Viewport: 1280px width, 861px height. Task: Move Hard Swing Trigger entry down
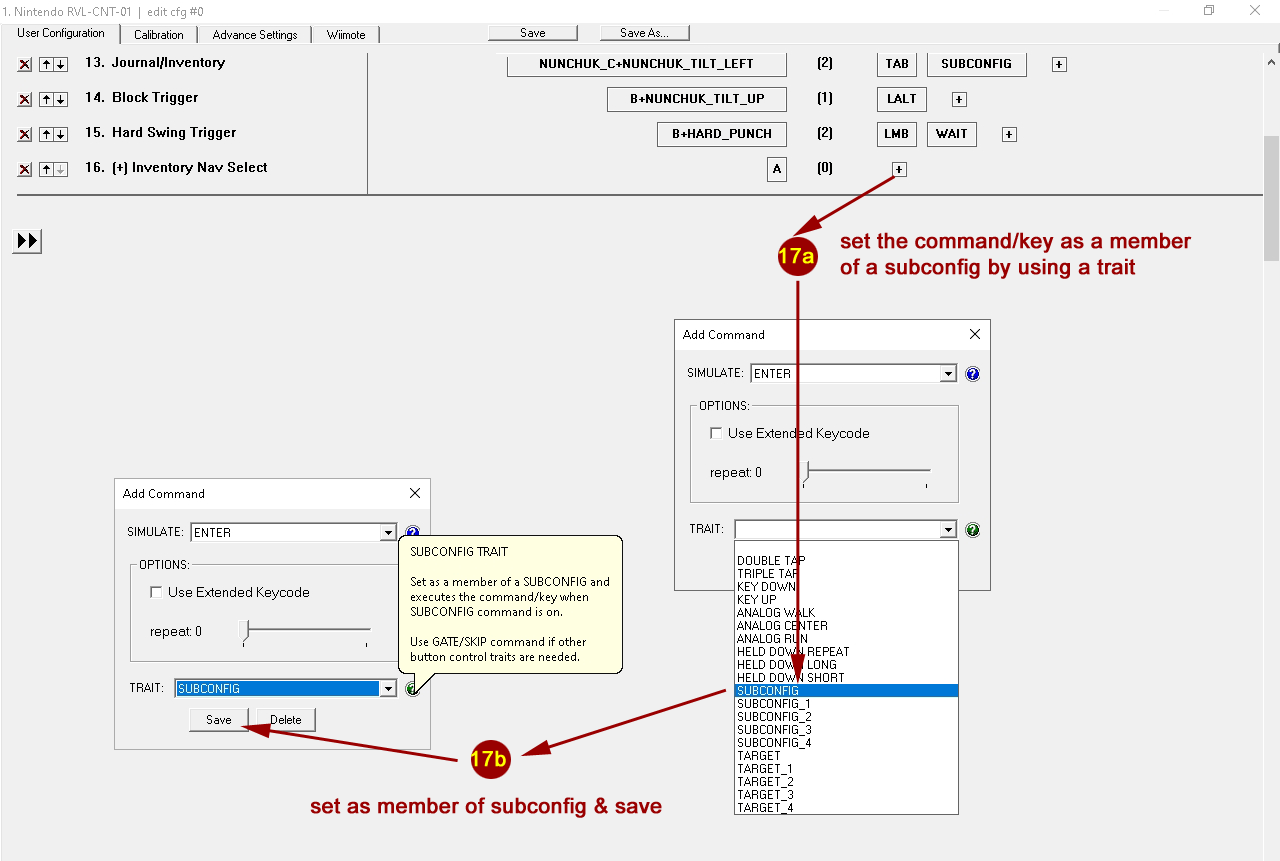tap(61, 135)
